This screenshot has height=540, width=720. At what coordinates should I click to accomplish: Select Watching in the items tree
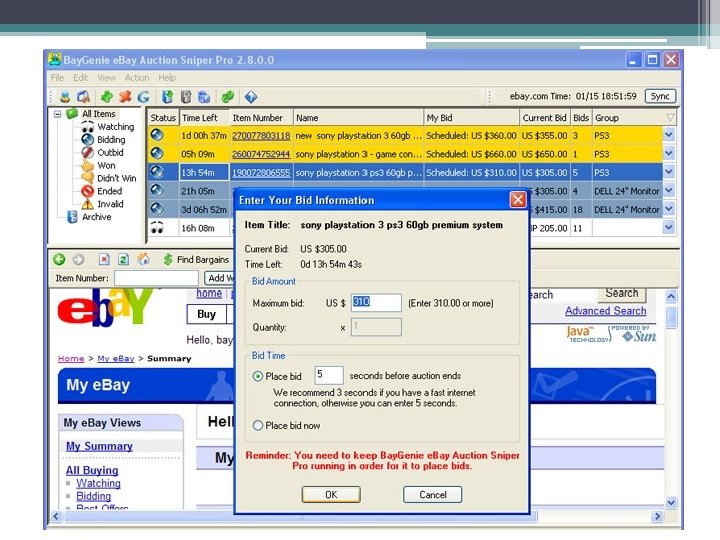[115, 127]
